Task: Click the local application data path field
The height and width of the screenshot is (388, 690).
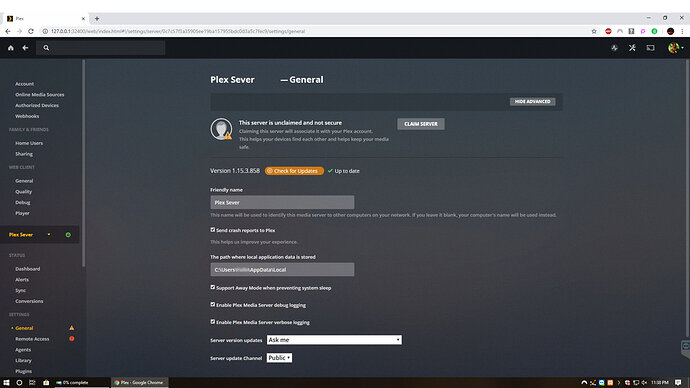Action: pos(282,270)
